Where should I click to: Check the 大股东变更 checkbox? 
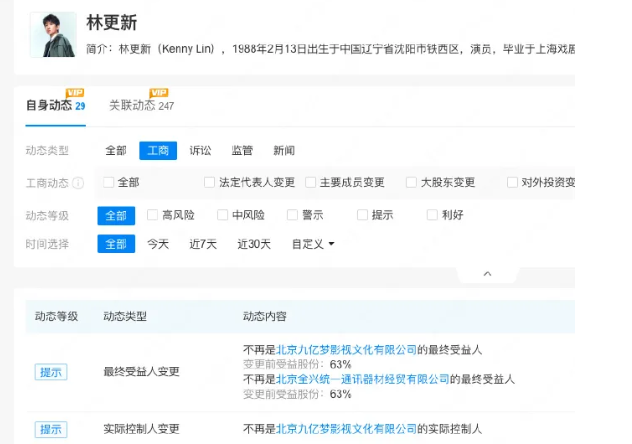411,183
